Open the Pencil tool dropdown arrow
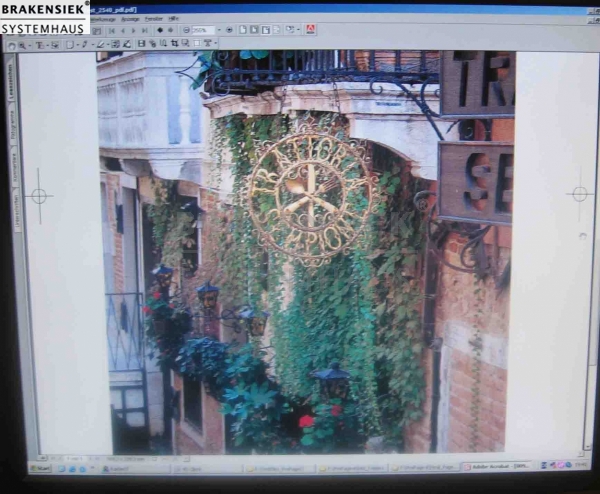The width and height of the screenshot is (600, 494). 93,44
